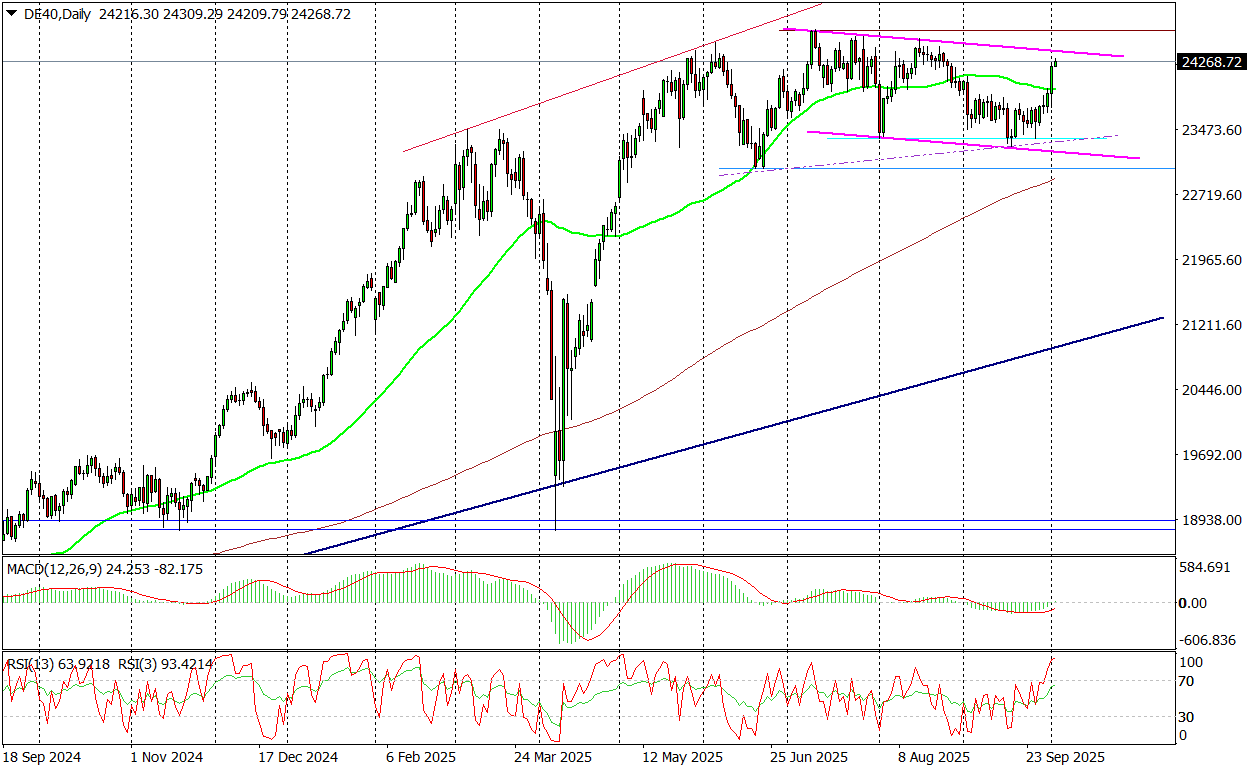1255x771 pixels.
Task: Click the triangle arrow beside DE40,Daily
Action: tap(12, 13)
